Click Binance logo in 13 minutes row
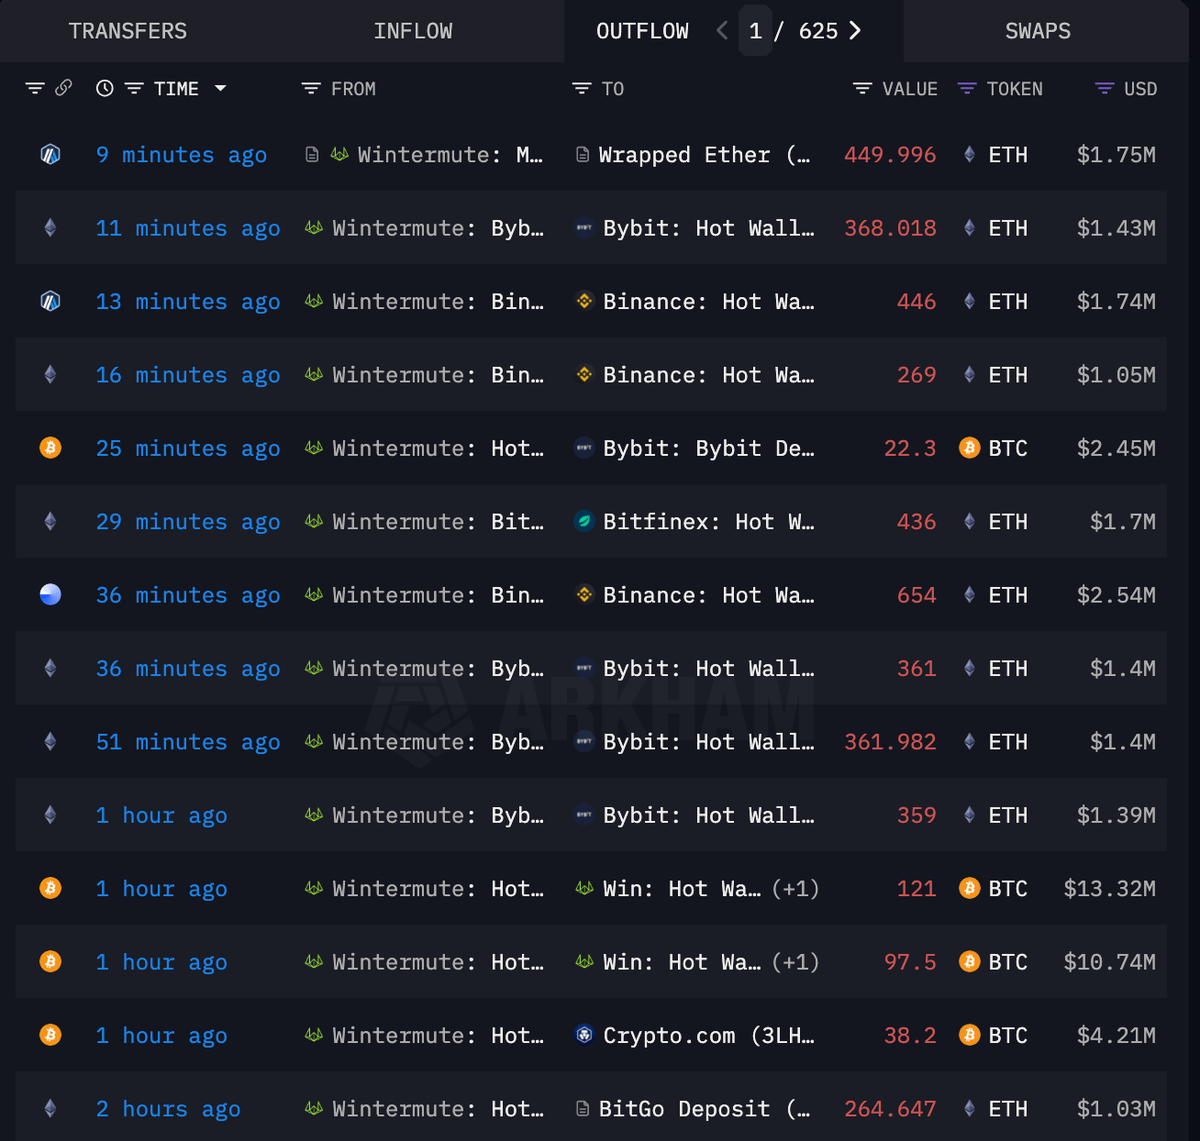 (585, 301)
